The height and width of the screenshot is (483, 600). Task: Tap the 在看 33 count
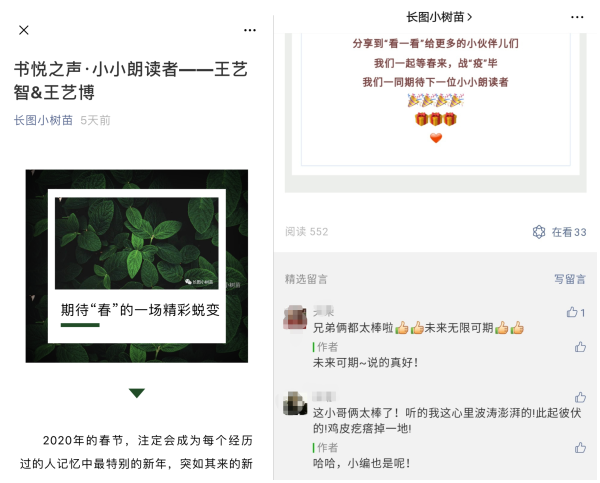(x=569, y=232)
